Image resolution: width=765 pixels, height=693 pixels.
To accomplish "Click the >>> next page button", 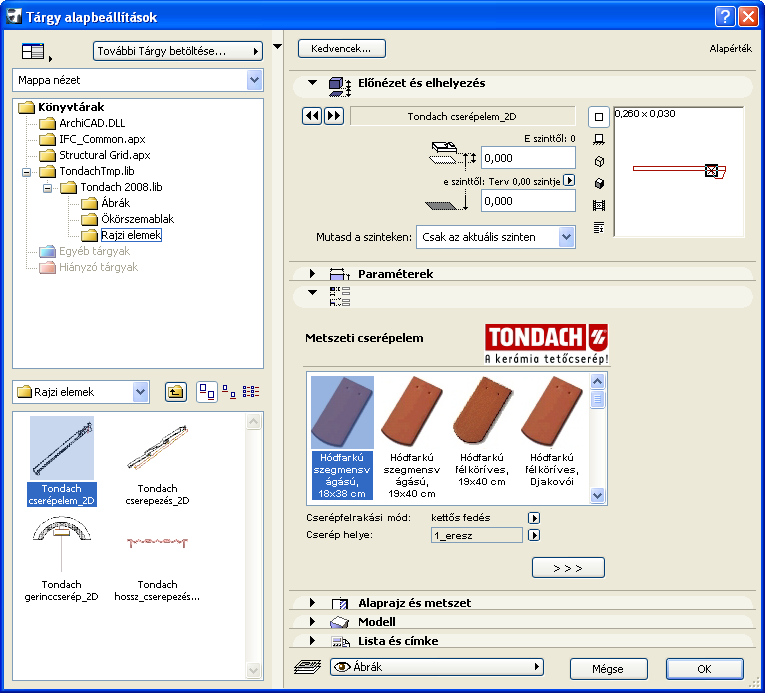I will point(568,568).
